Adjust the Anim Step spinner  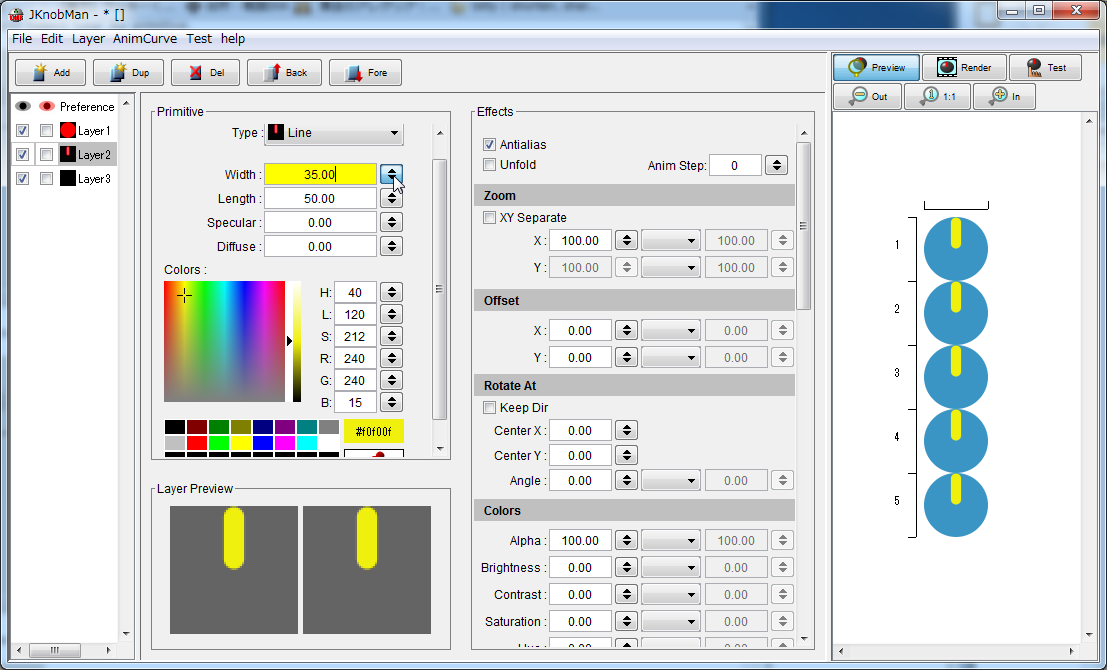[777, 165]
